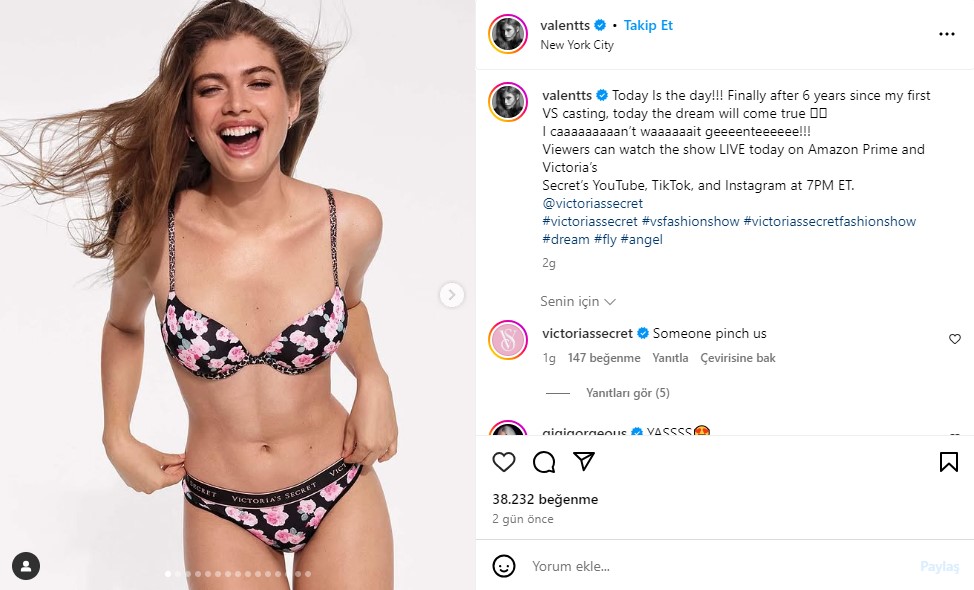Save post with the bookmark icon
Screen dimensions: 974x590
pyautogui.click(x=949, y=461)
